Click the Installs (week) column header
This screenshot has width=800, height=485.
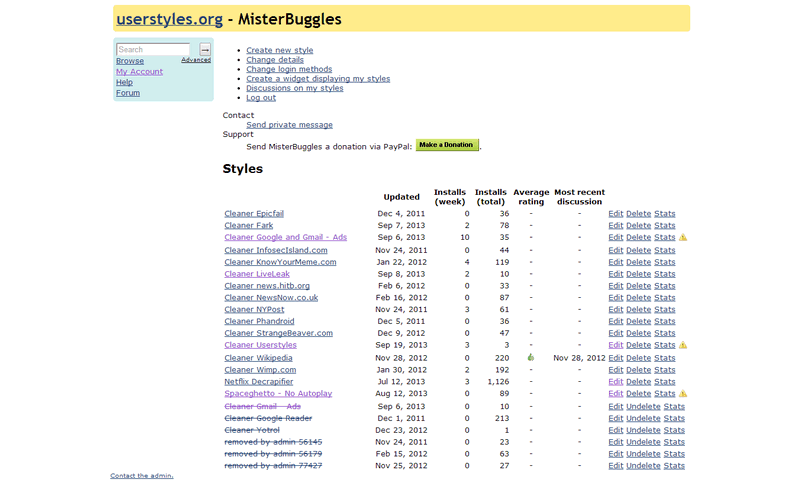pos(449,197)
